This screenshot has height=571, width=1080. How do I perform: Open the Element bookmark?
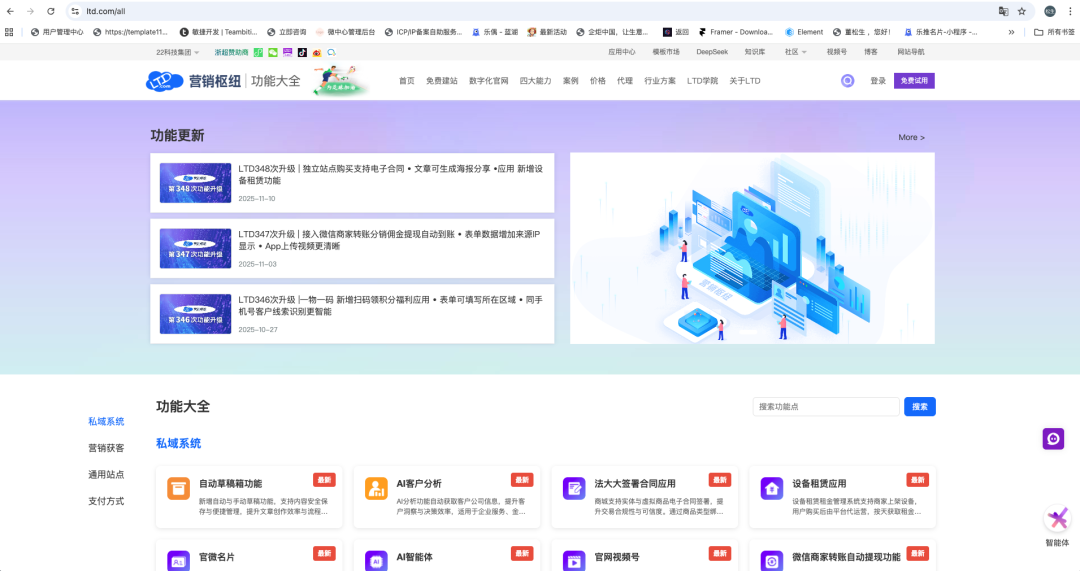coord(804,32)
